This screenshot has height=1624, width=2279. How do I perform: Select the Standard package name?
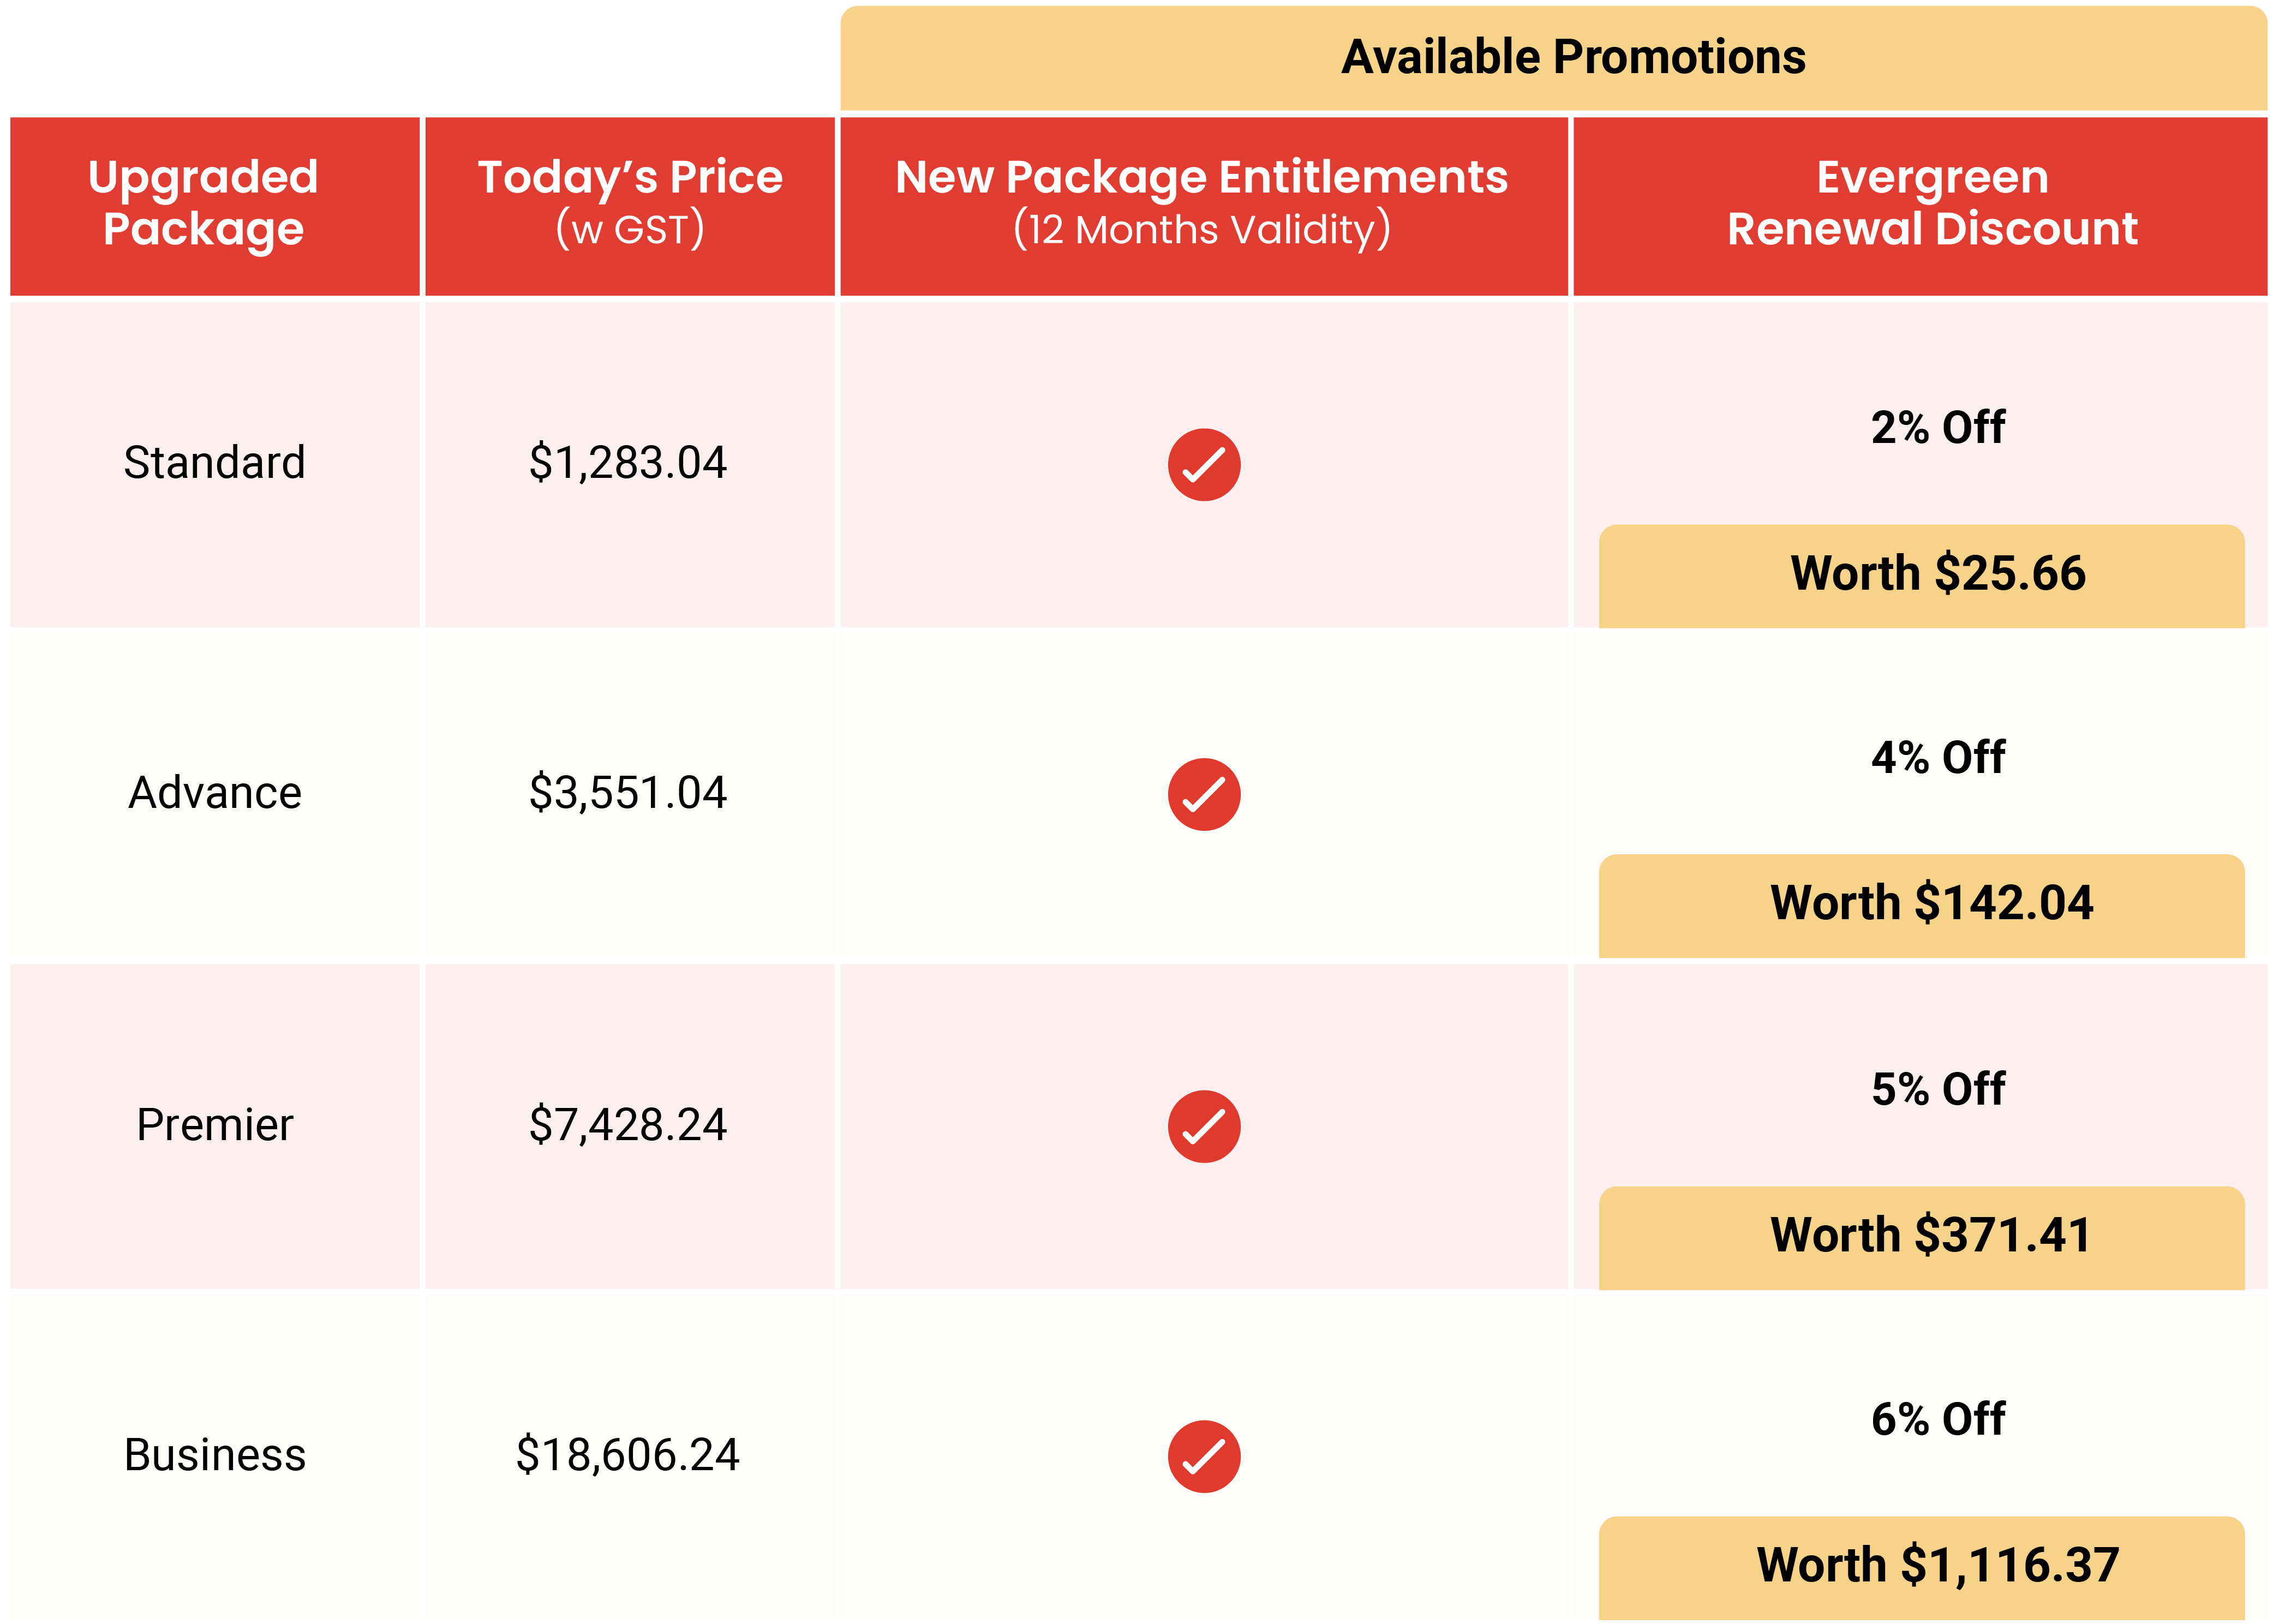tap(215, 463)
